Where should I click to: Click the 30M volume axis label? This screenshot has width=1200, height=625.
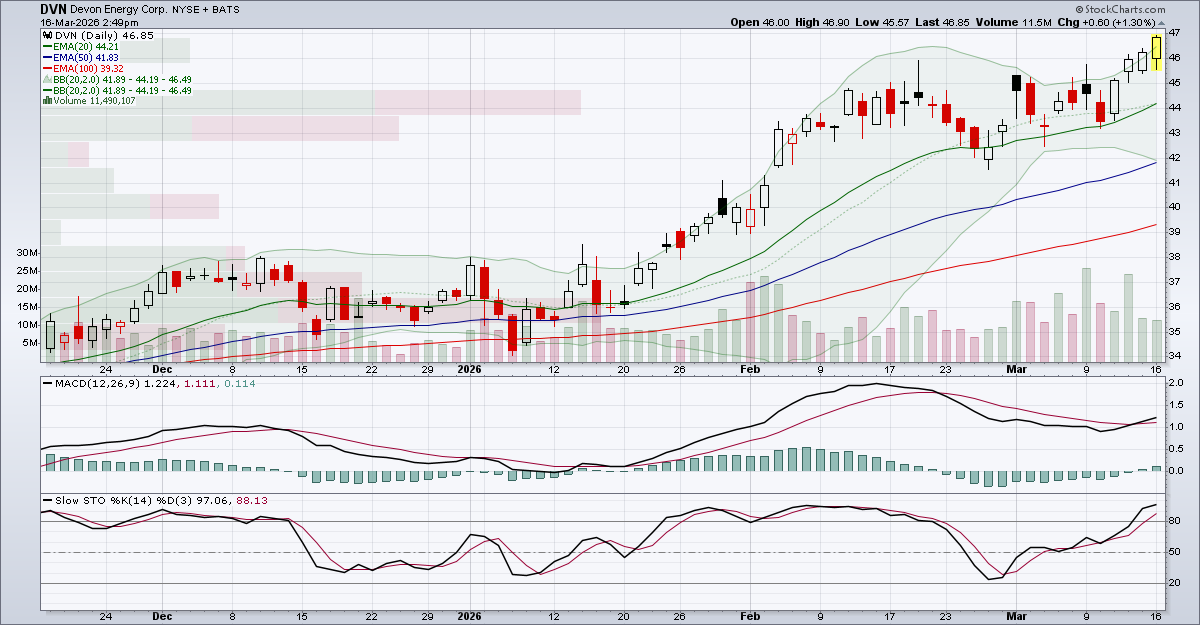click(27, 253)
